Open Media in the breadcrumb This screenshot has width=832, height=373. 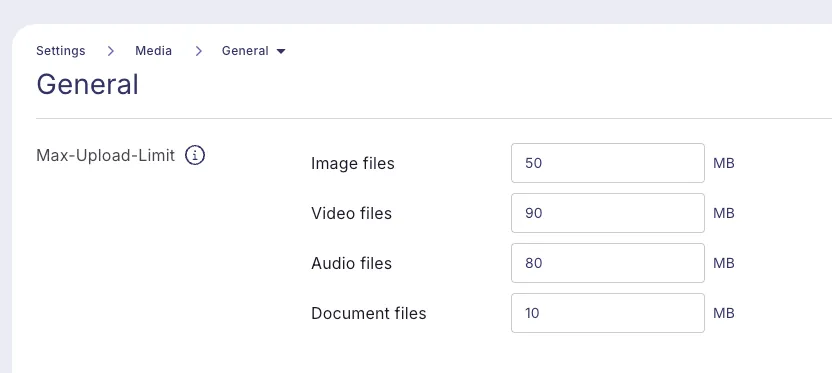coord(153,51)
